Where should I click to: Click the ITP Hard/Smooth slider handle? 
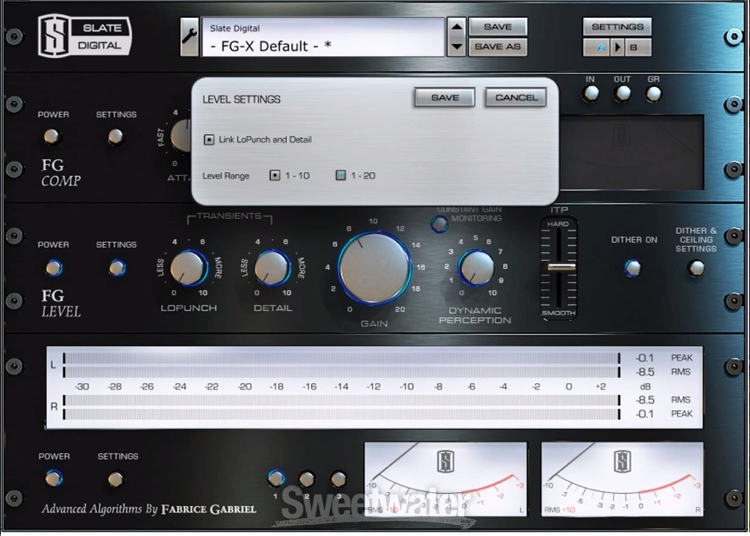(560, 267)
